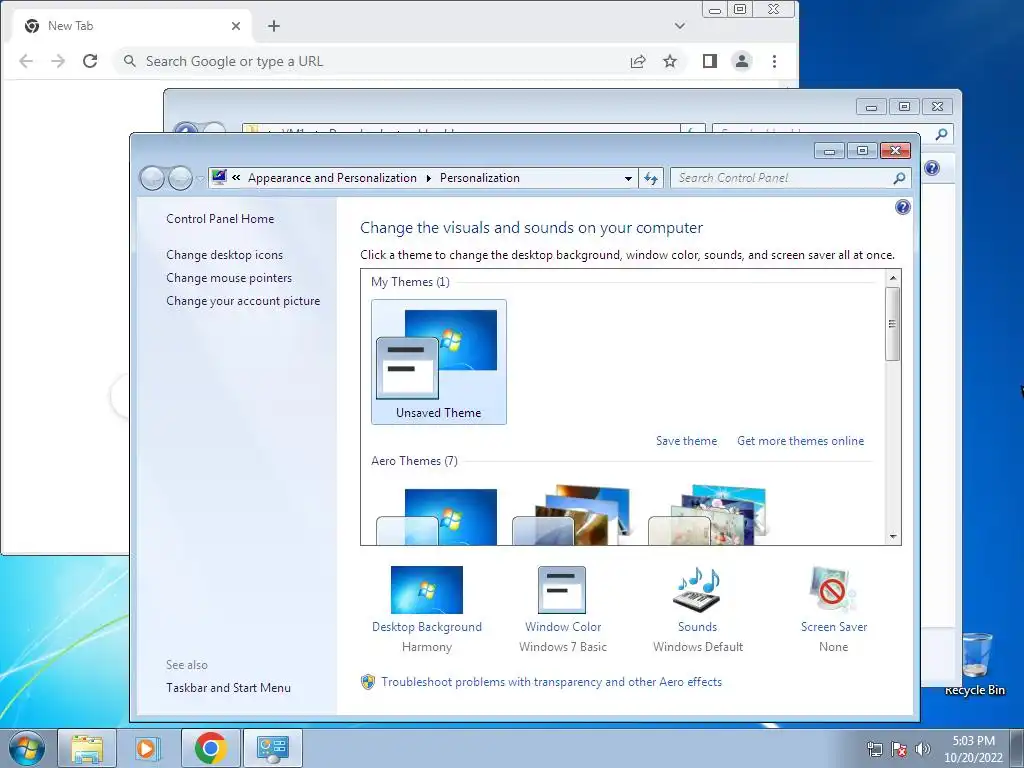
Task: Reload the page in Chrome
Action: coord(90,61)
